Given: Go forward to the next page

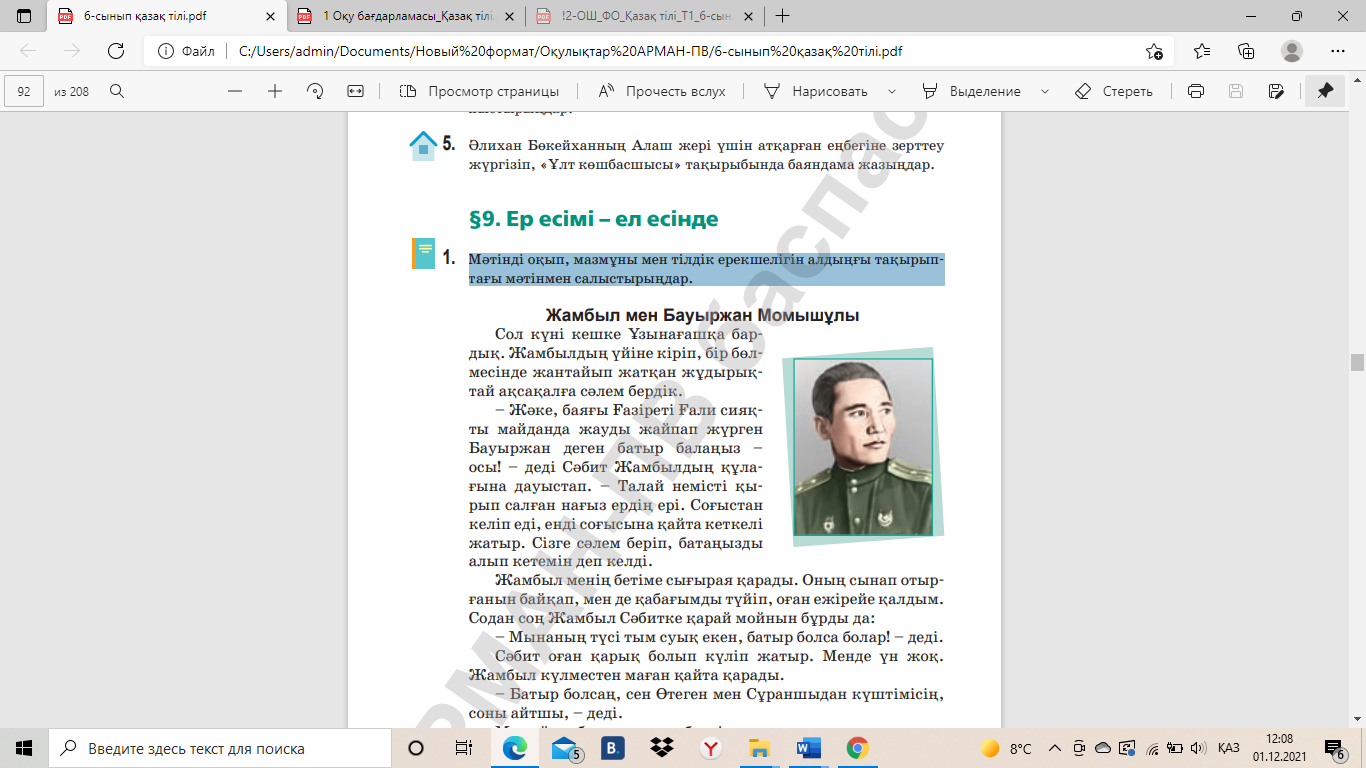Looking at the screenshot, I should (72, 51).
